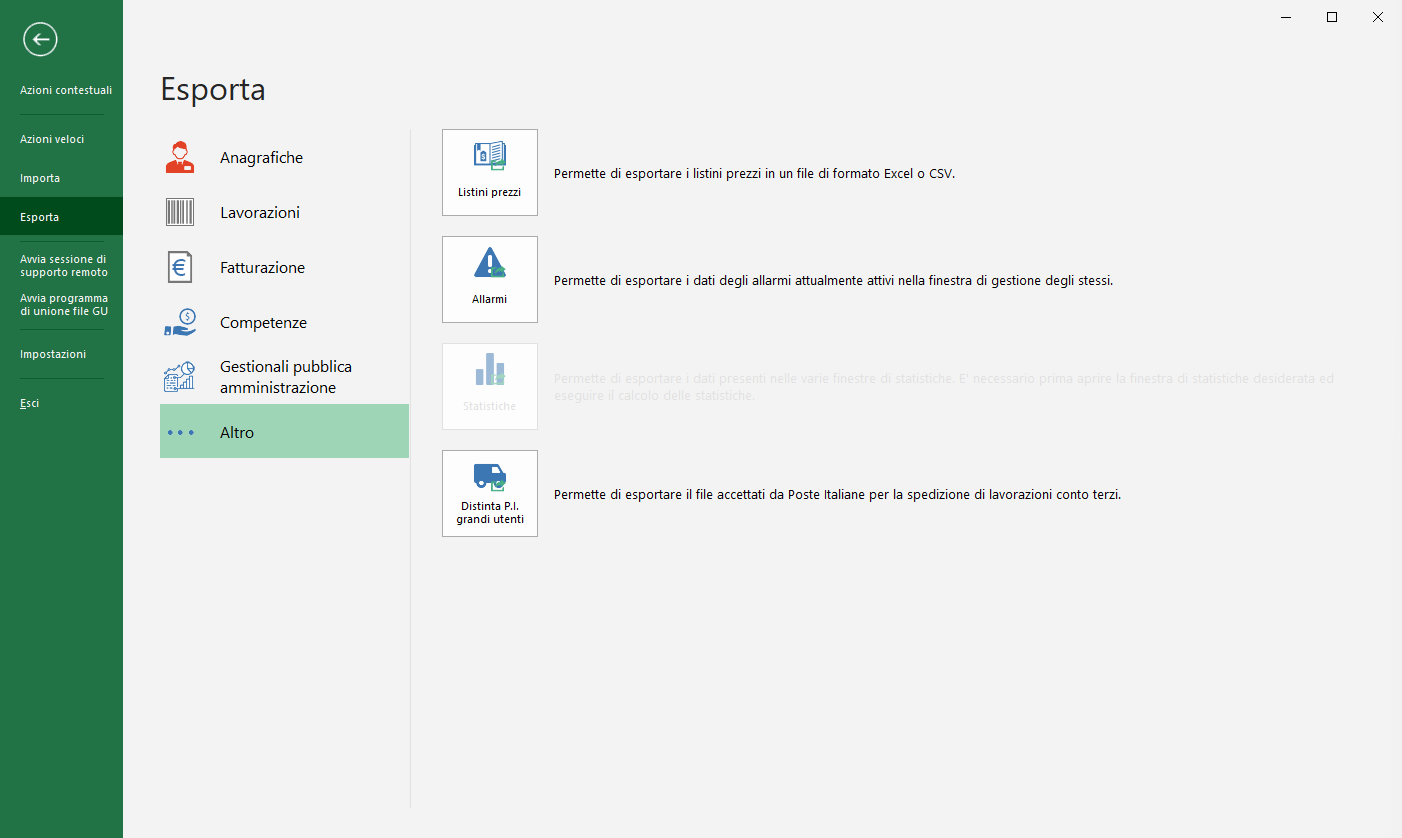Launch Avvia programma di unione file GU
The width and height of the screenshot is (1402, 838).
coord(64,304)
